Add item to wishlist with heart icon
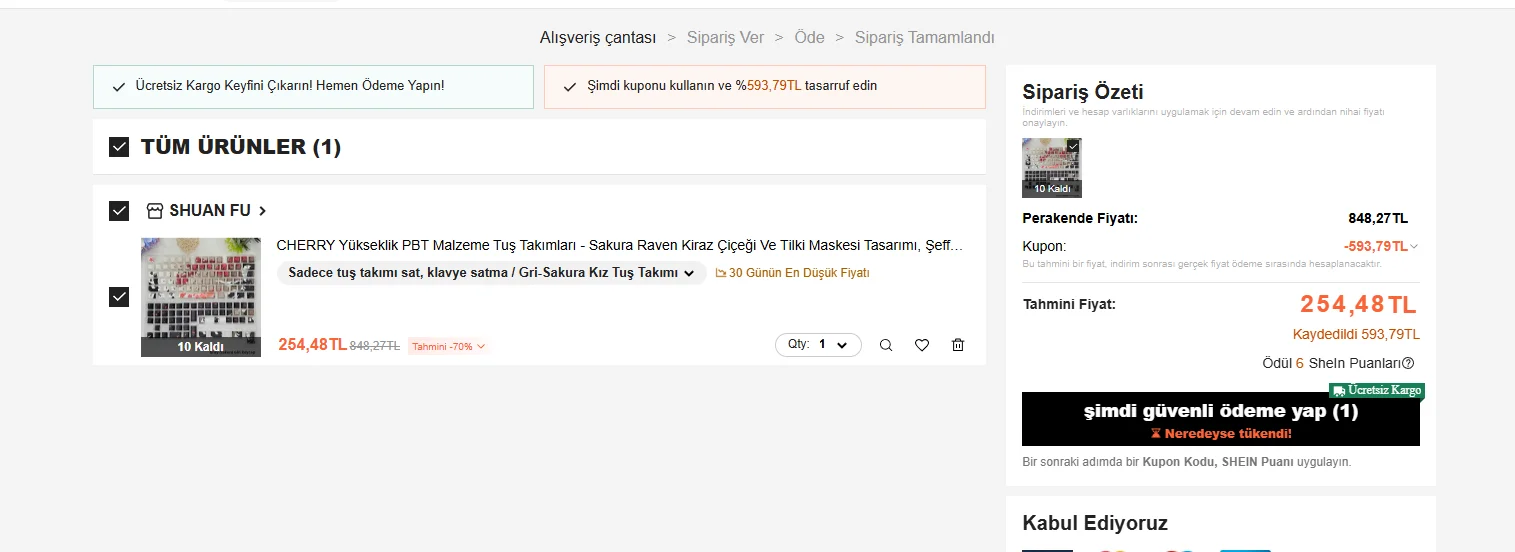This screenshot has height=552, width=1515. point(922,345)
